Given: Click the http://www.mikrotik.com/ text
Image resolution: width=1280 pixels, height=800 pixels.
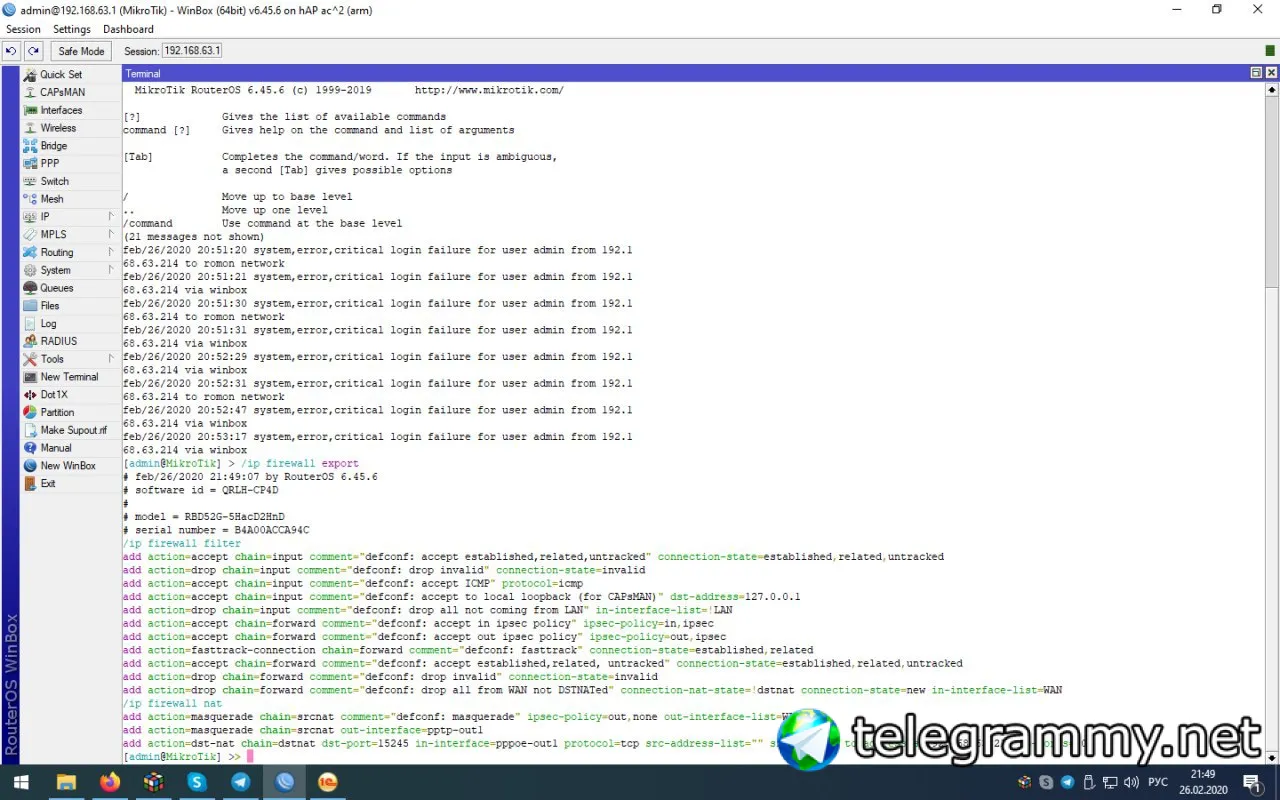Looking at the screenshot, I should 489,90.
